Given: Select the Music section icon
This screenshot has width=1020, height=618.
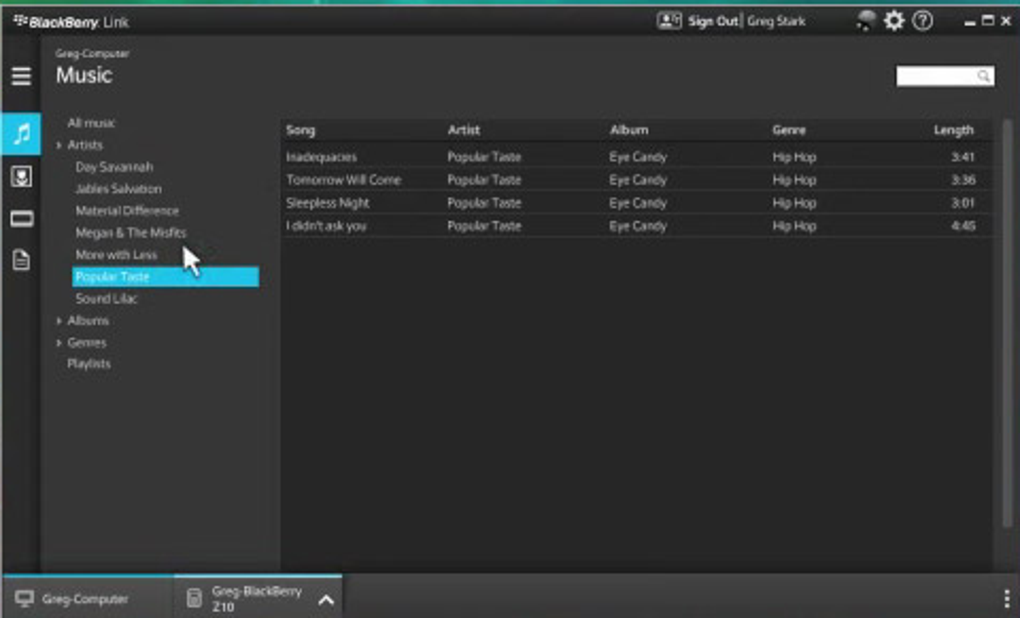Looking at the screenshot, I should point(21,134).
